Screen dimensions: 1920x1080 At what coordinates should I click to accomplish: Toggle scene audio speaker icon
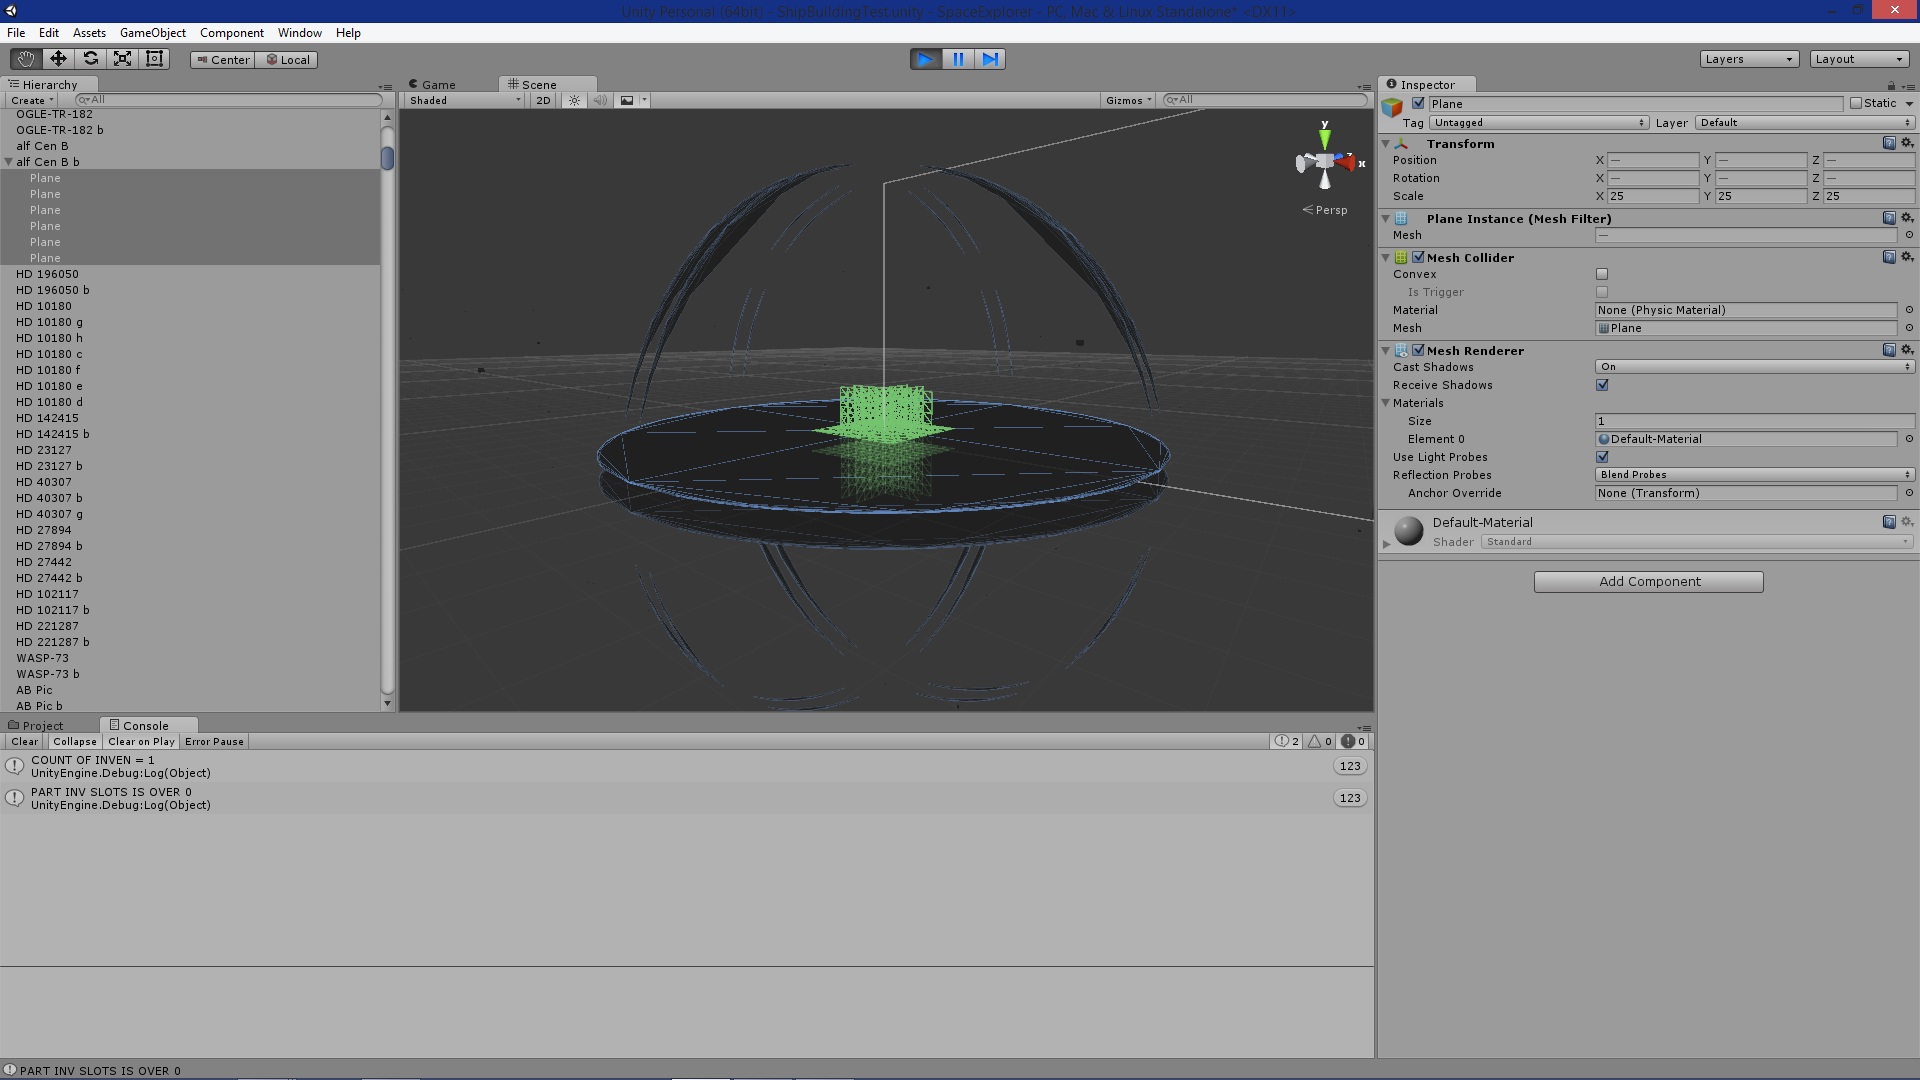point(600,100)
